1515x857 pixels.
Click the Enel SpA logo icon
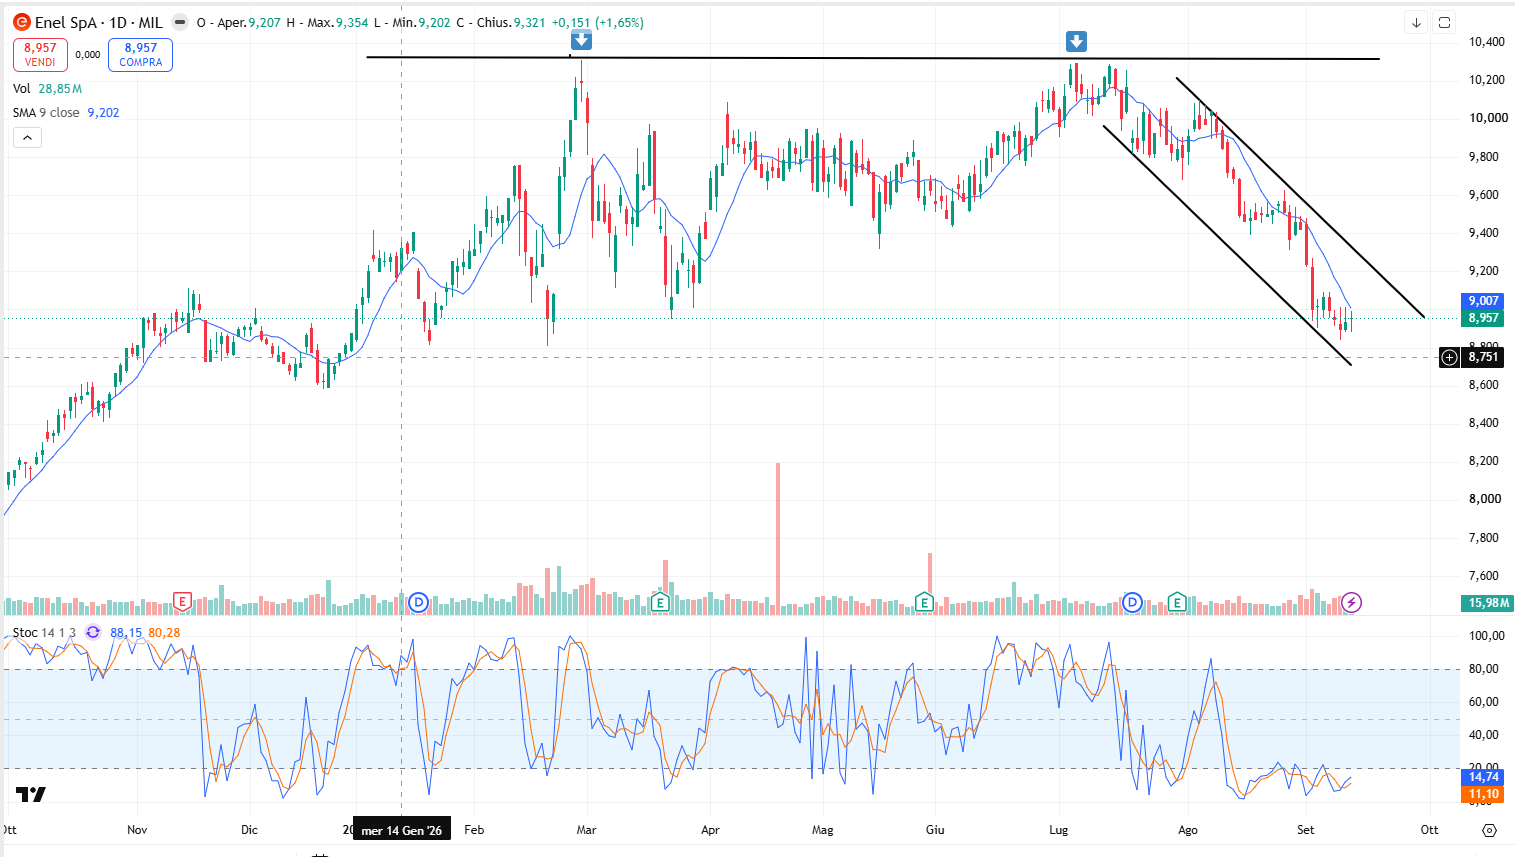point(22,22)
